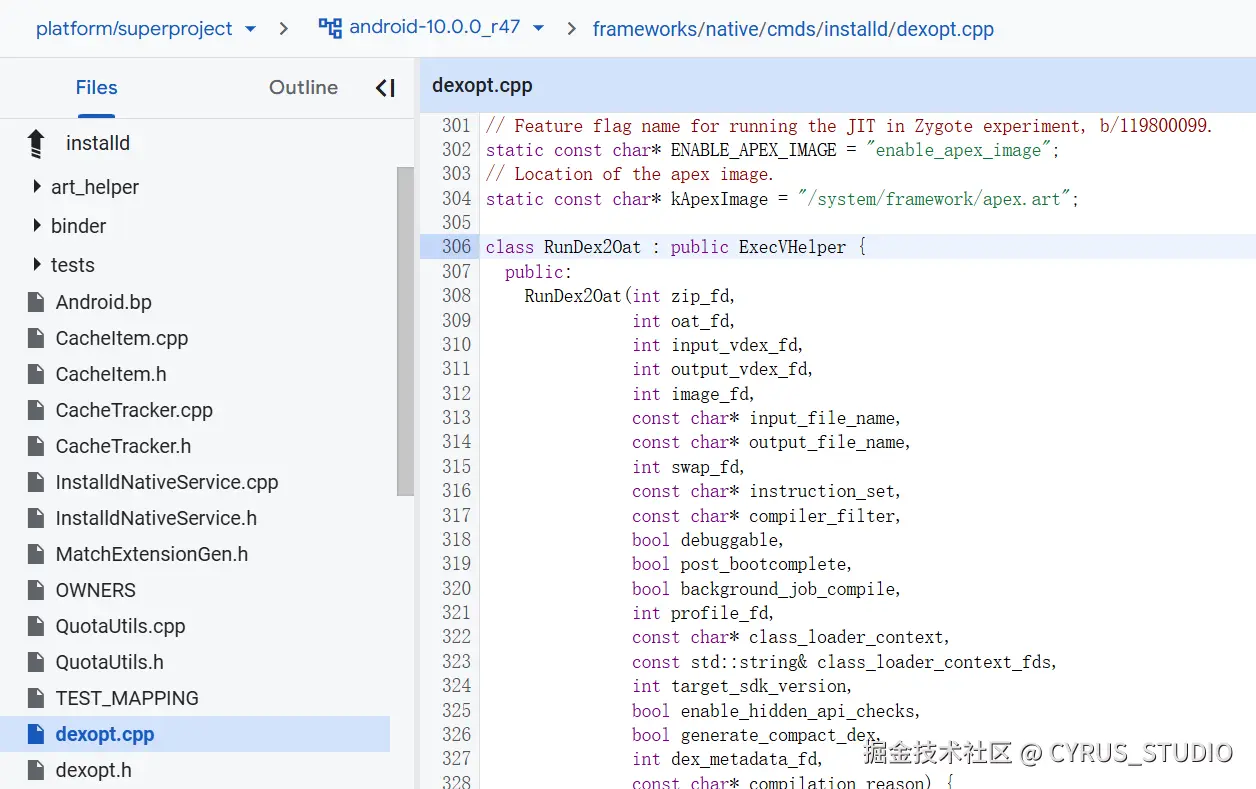Click target_sdk_version parameter on line 324
1256x789 pixels.
[759, 686]
